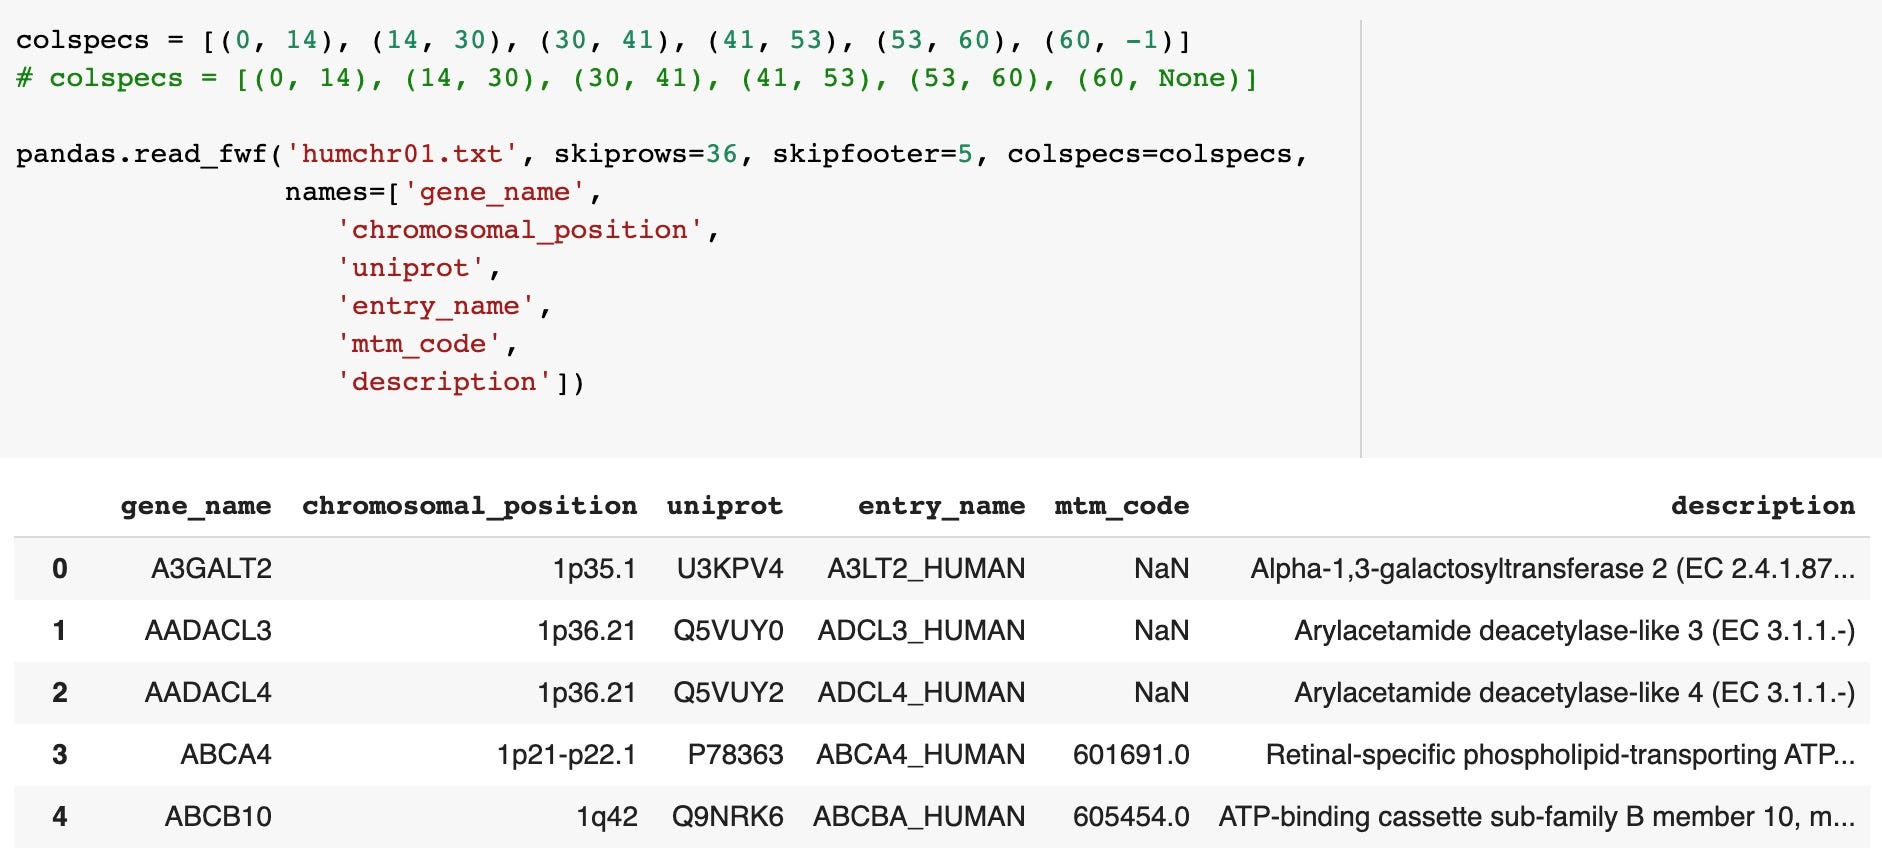Click the 605454.0 mtm_code cell
1882x852 pixels.
point(1130,817)
